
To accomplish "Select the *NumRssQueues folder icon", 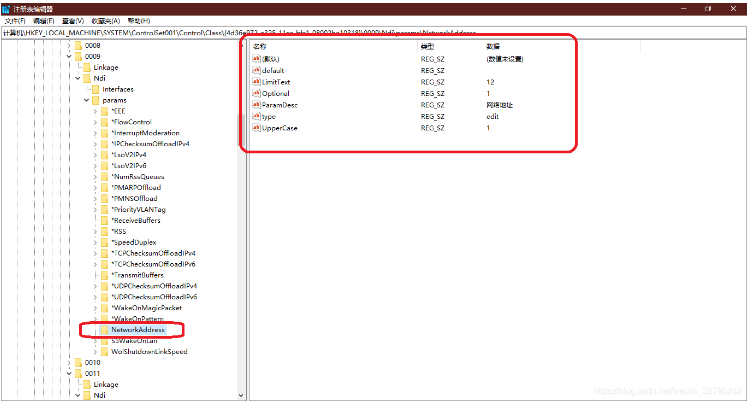I will pyautogui.click(x=104, y=177).
